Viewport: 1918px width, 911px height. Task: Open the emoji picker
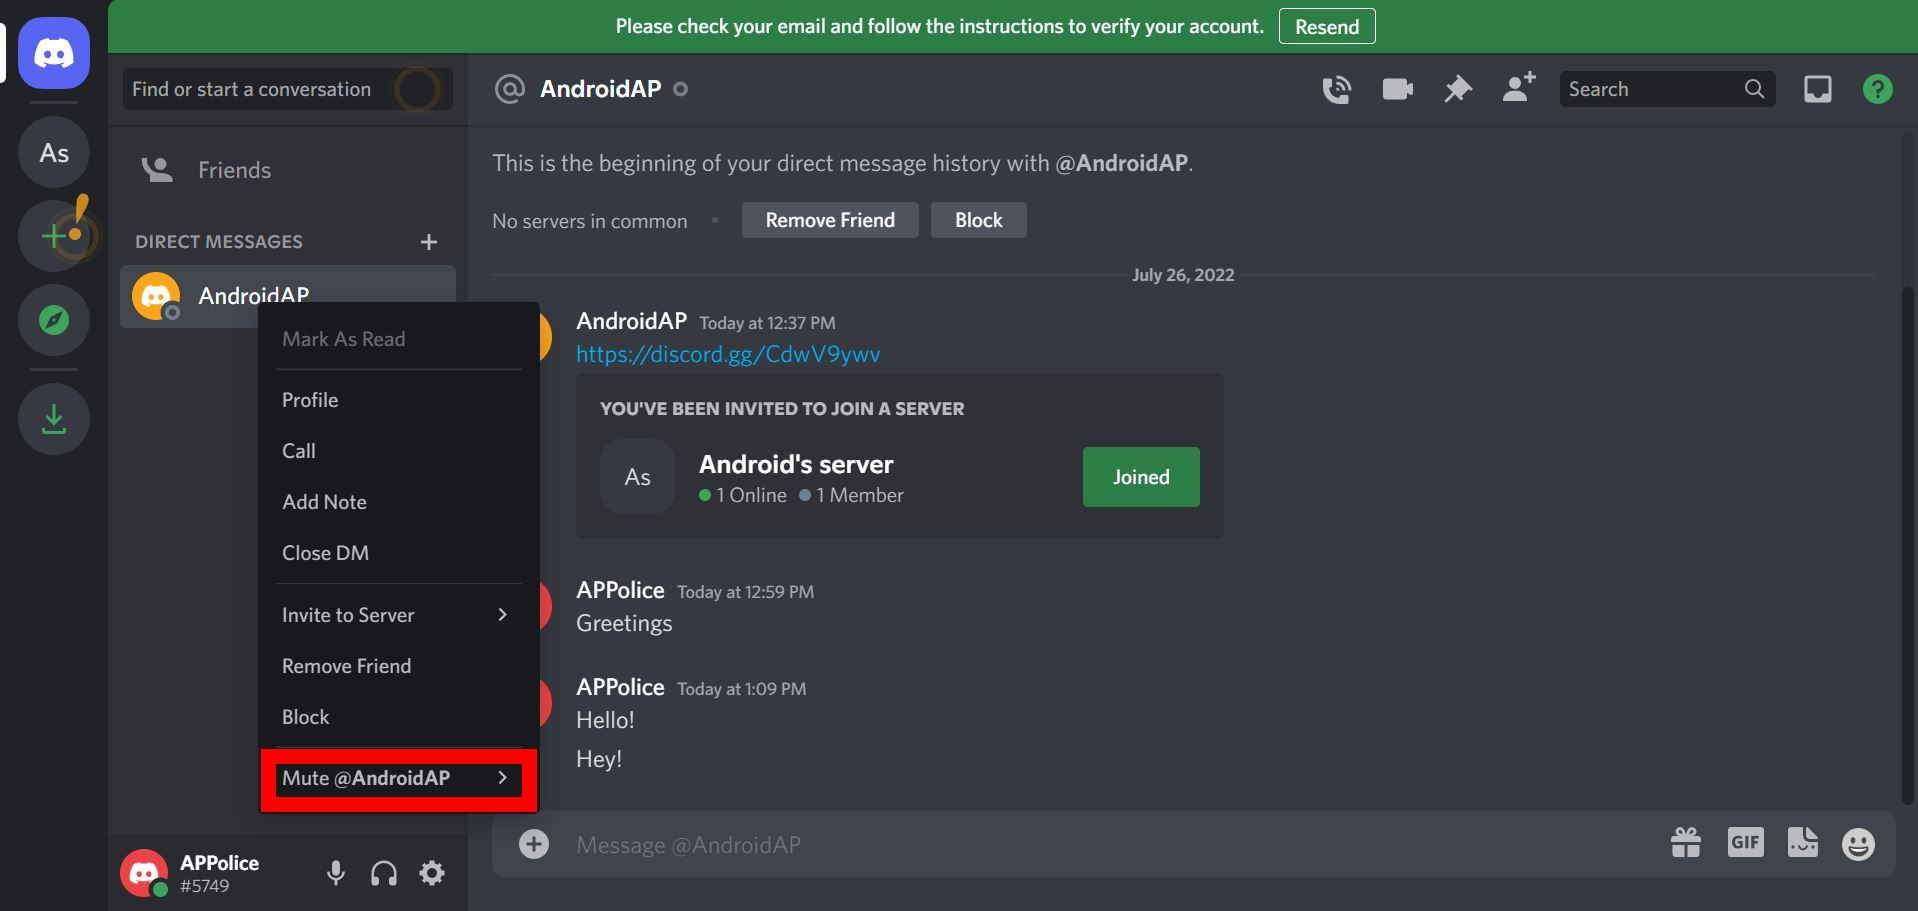(1860, 843)
